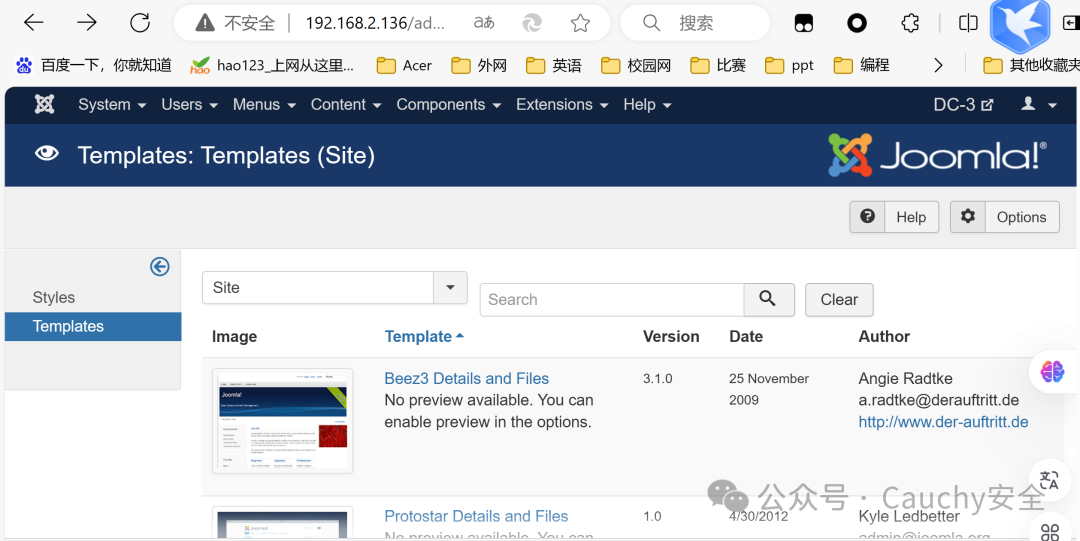Open the Acer bookmarks folder
Image resolution: width=1080 pixels, height=541 pixels.
coord(404,65)
